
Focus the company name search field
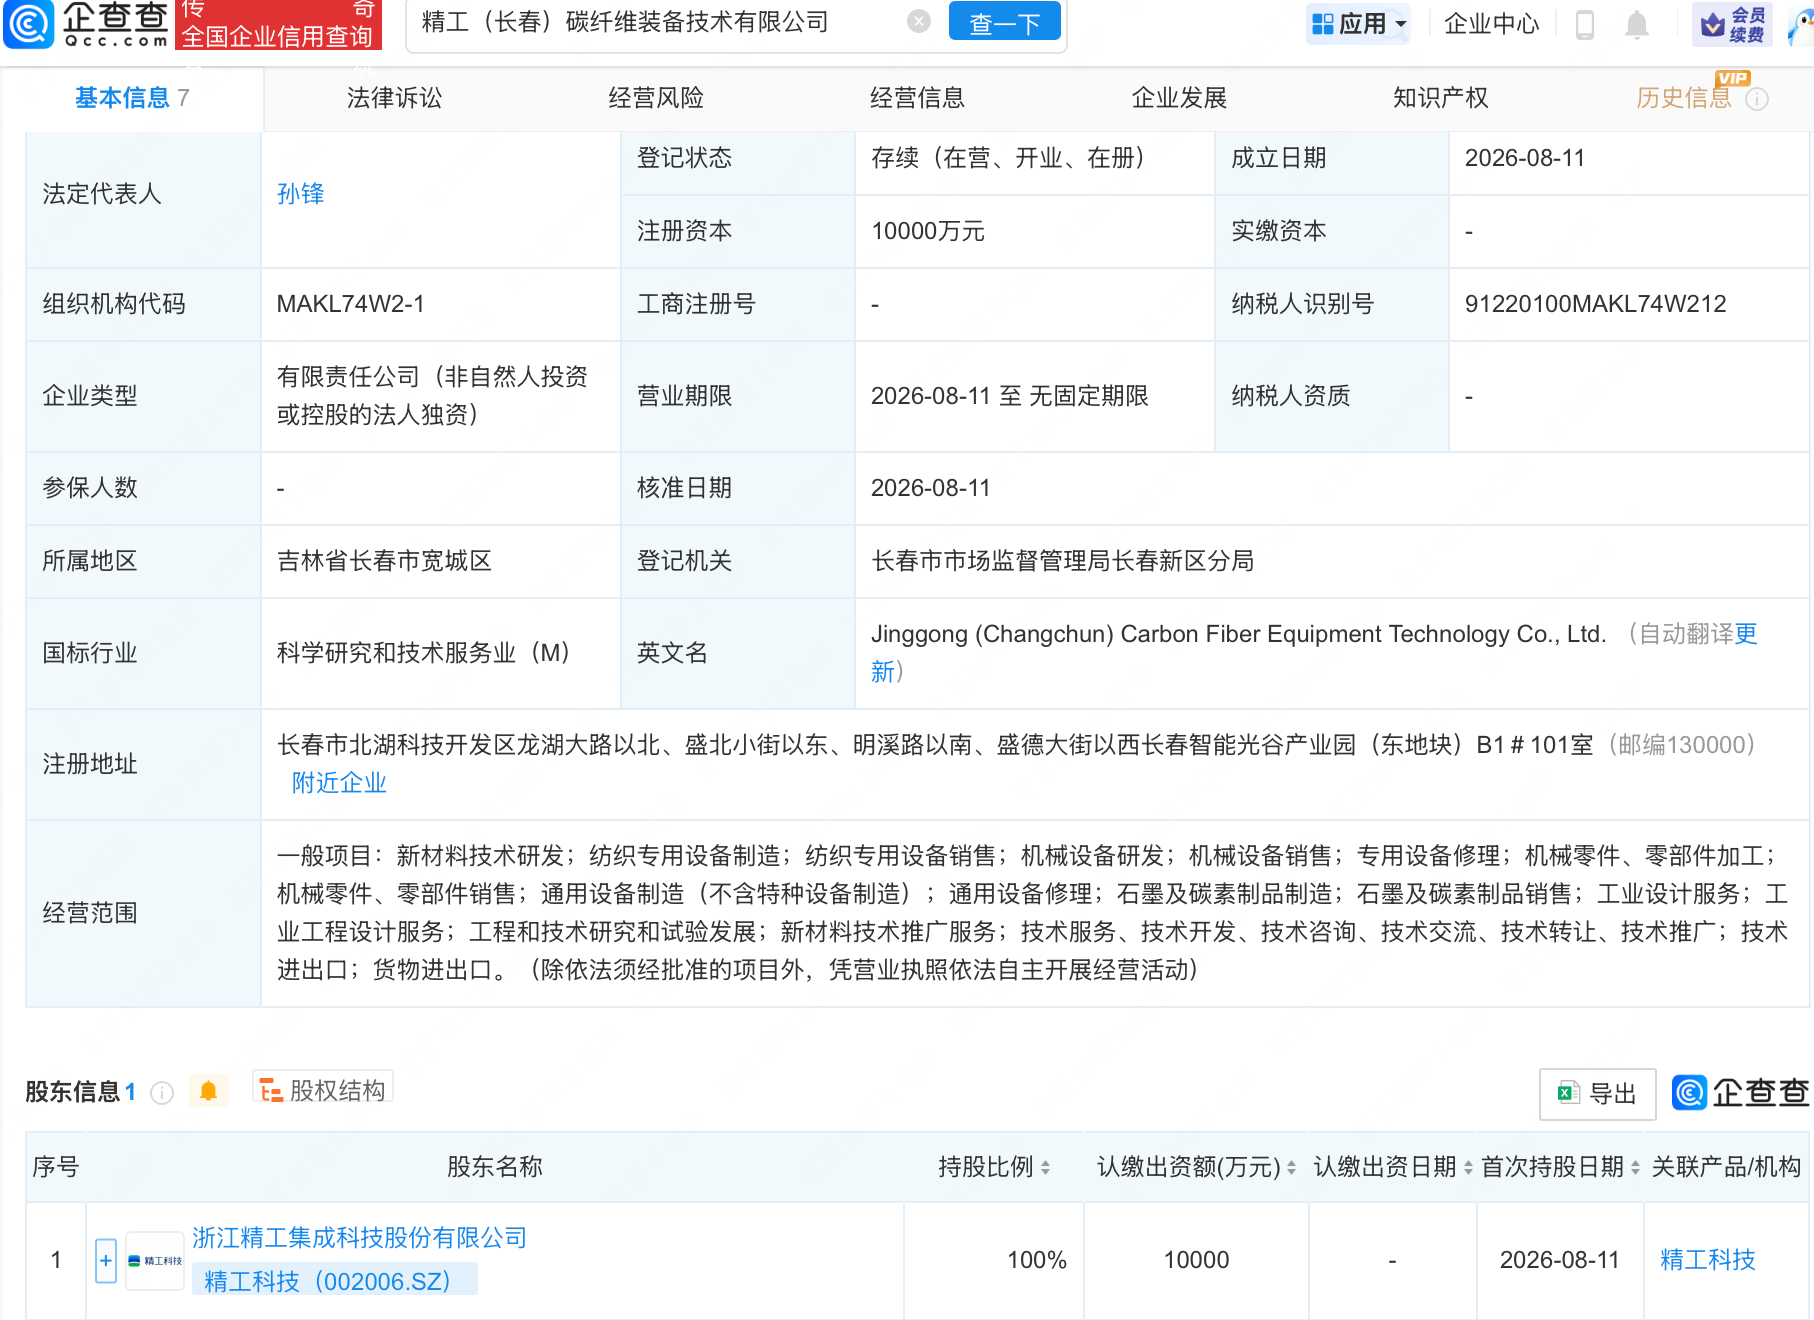click(x=660, y=22)
